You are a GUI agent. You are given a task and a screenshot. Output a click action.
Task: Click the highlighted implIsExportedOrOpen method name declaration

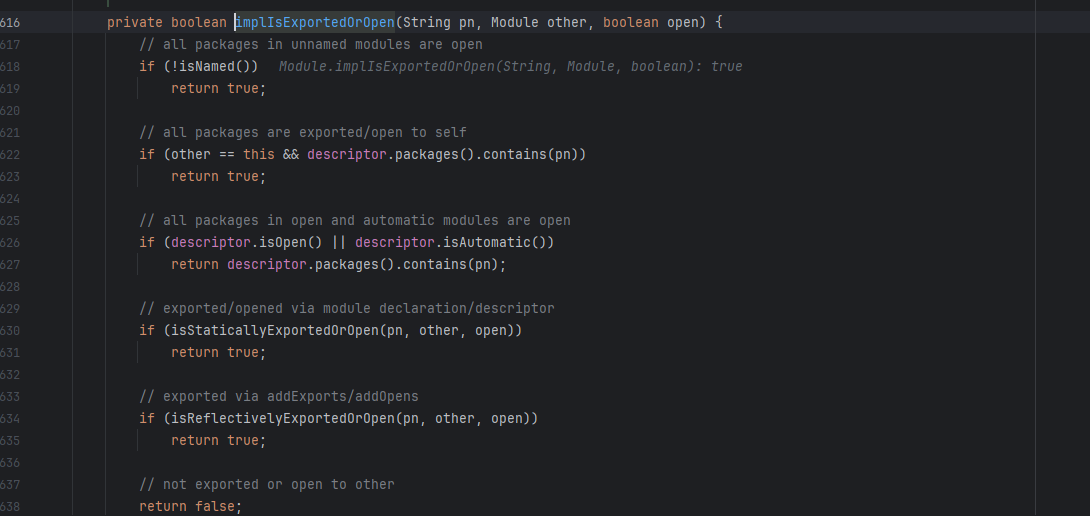[x=315, y=22]
